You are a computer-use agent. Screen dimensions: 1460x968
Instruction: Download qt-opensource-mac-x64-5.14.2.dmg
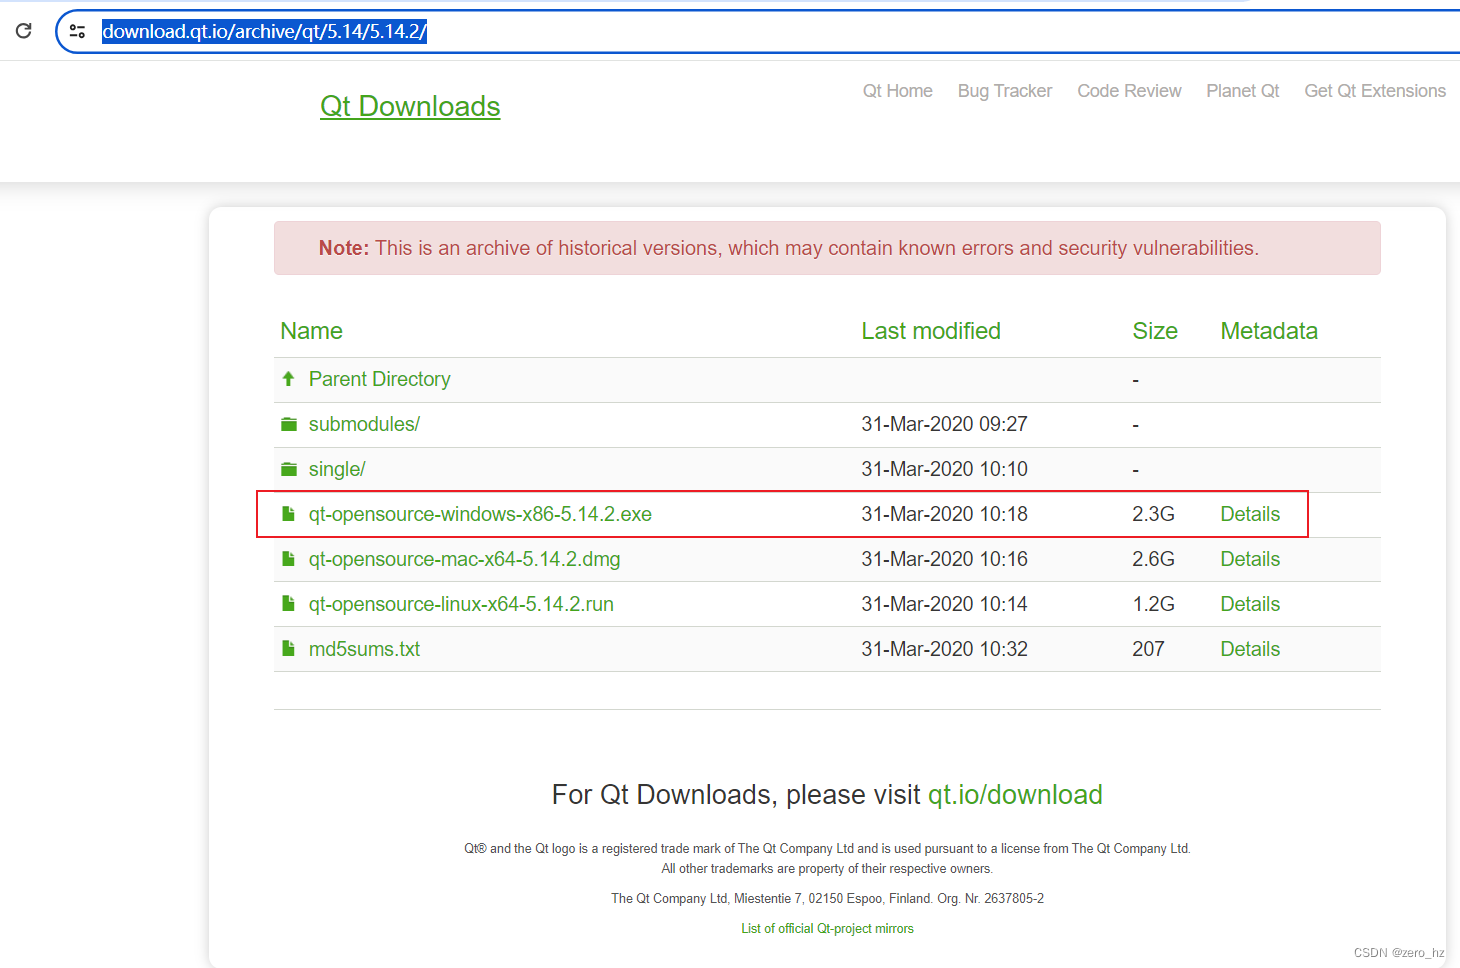pos(464,559)
